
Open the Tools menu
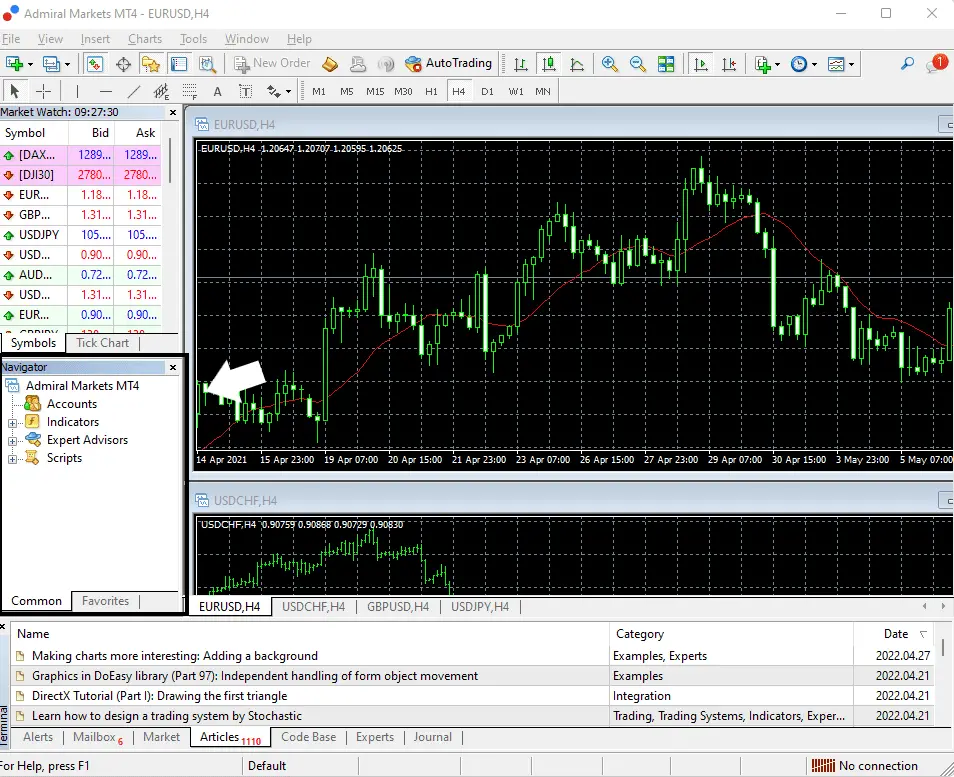193,39
